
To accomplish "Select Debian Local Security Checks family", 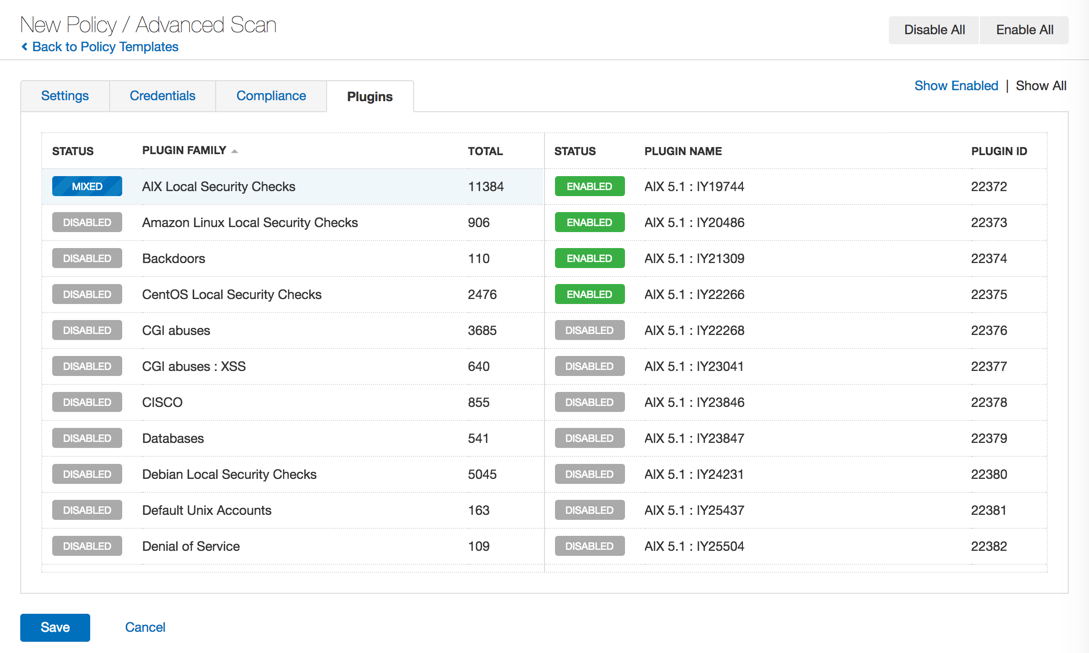I will click(229, 474).
